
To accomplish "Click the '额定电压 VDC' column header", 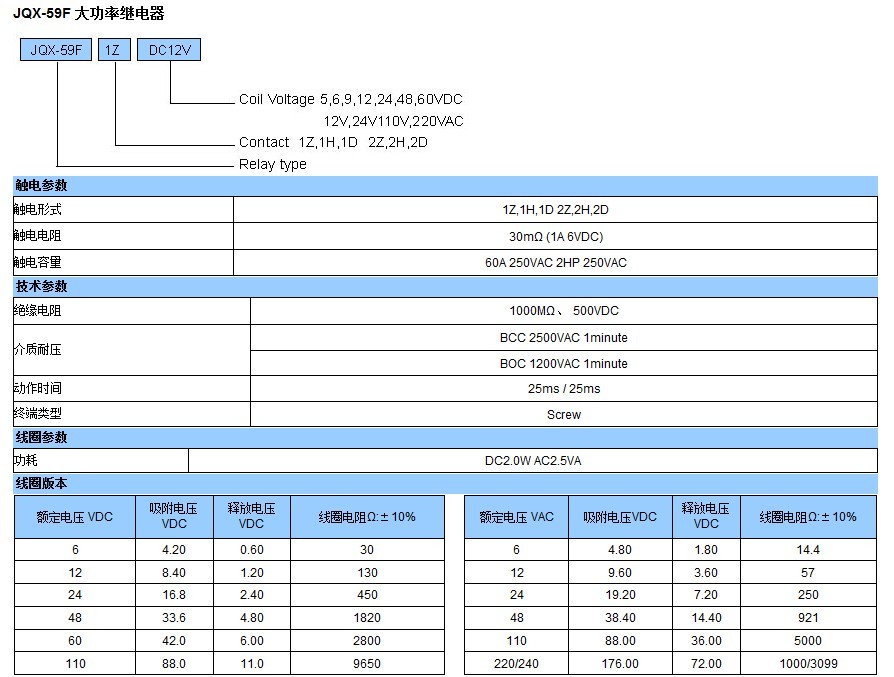I will point(75,517).
